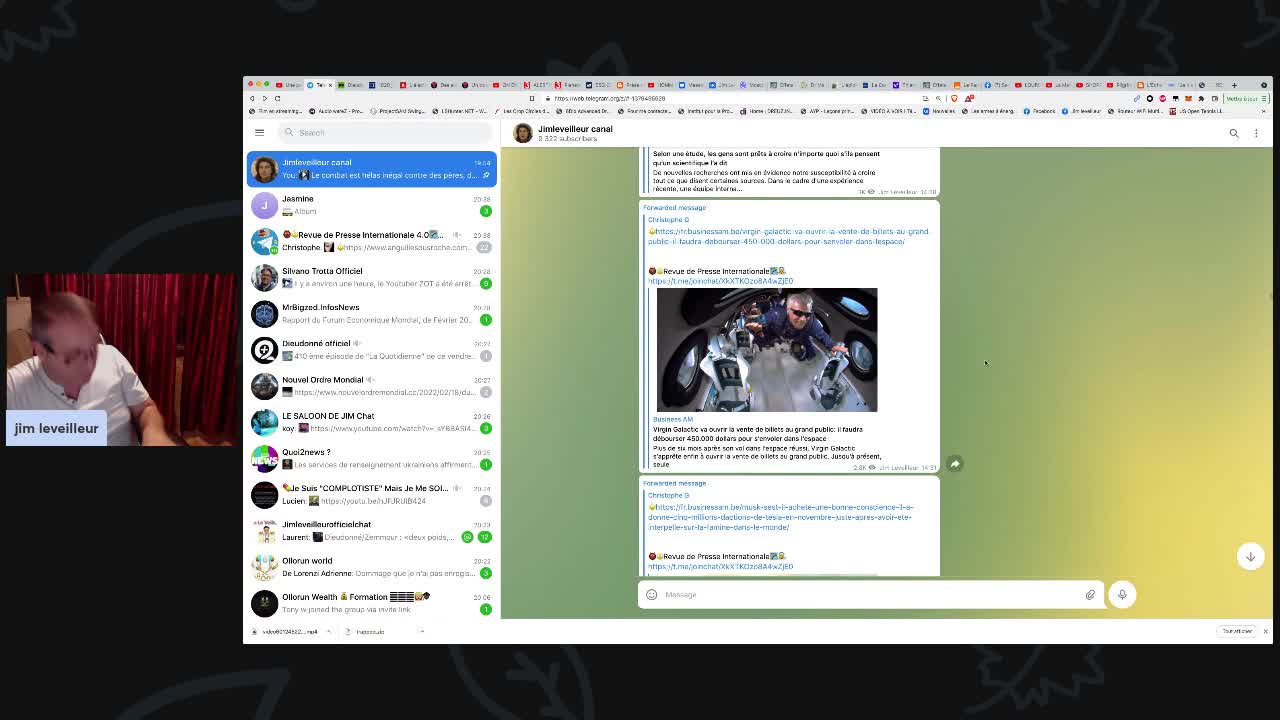Image resolution: width=1280 pixels, height=720 pixels.
Task: Open Ollorun Wealth Formation group
Action: (x=371, y=603)
